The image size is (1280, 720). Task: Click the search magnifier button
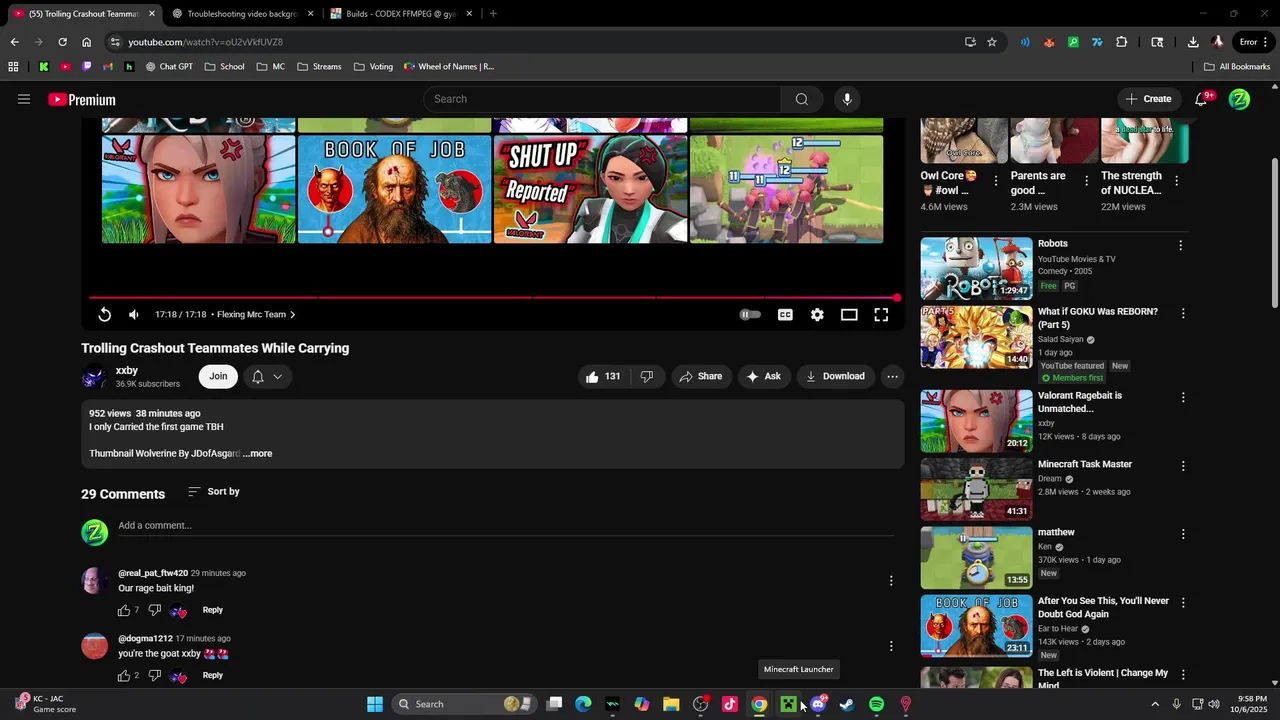801,99
